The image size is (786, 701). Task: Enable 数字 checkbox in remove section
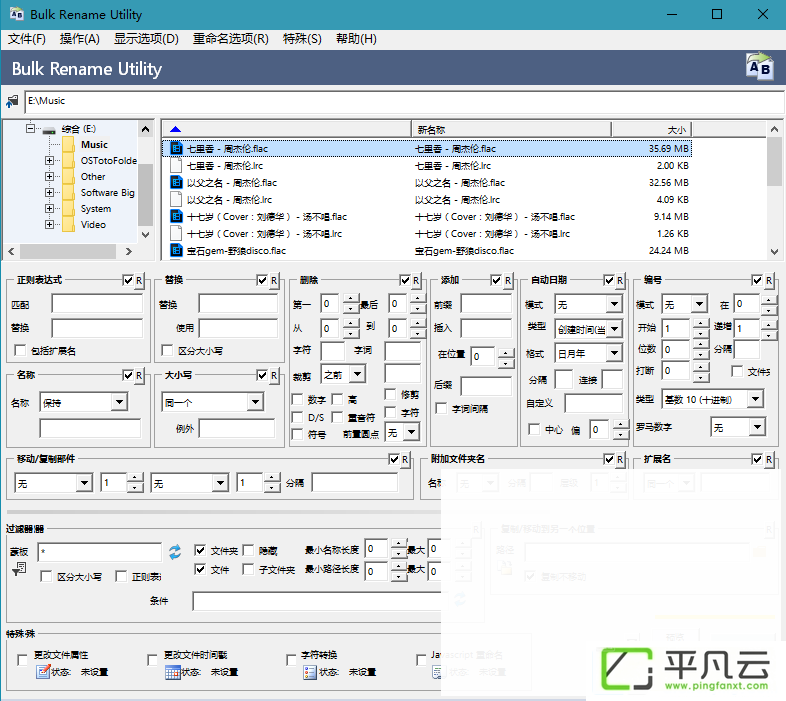pos(297,399)
